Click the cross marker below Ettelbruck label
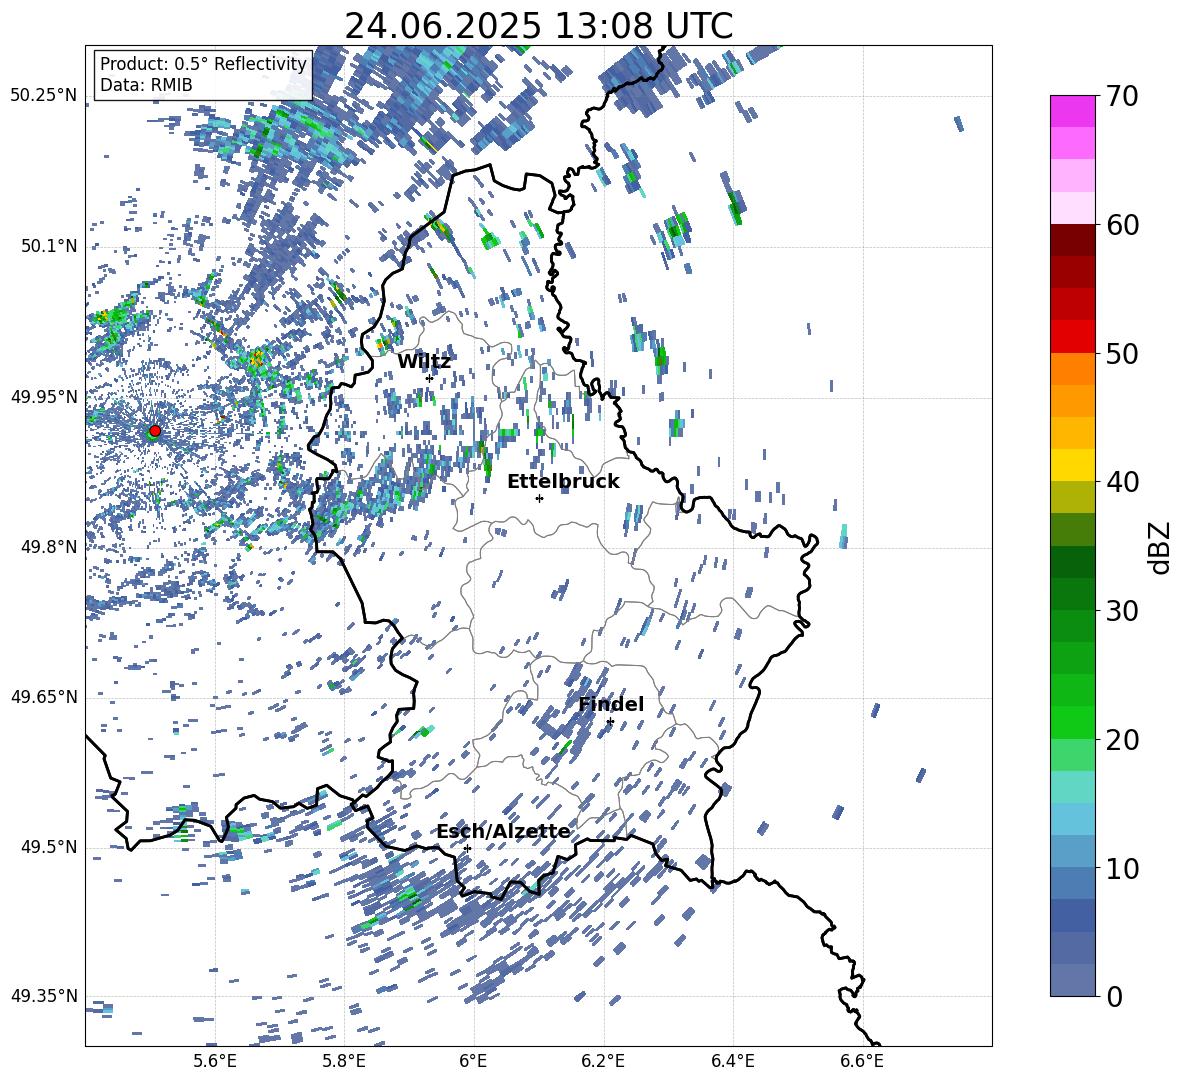This screenshot has width=1184, height=1081. (x=539, y=498)
